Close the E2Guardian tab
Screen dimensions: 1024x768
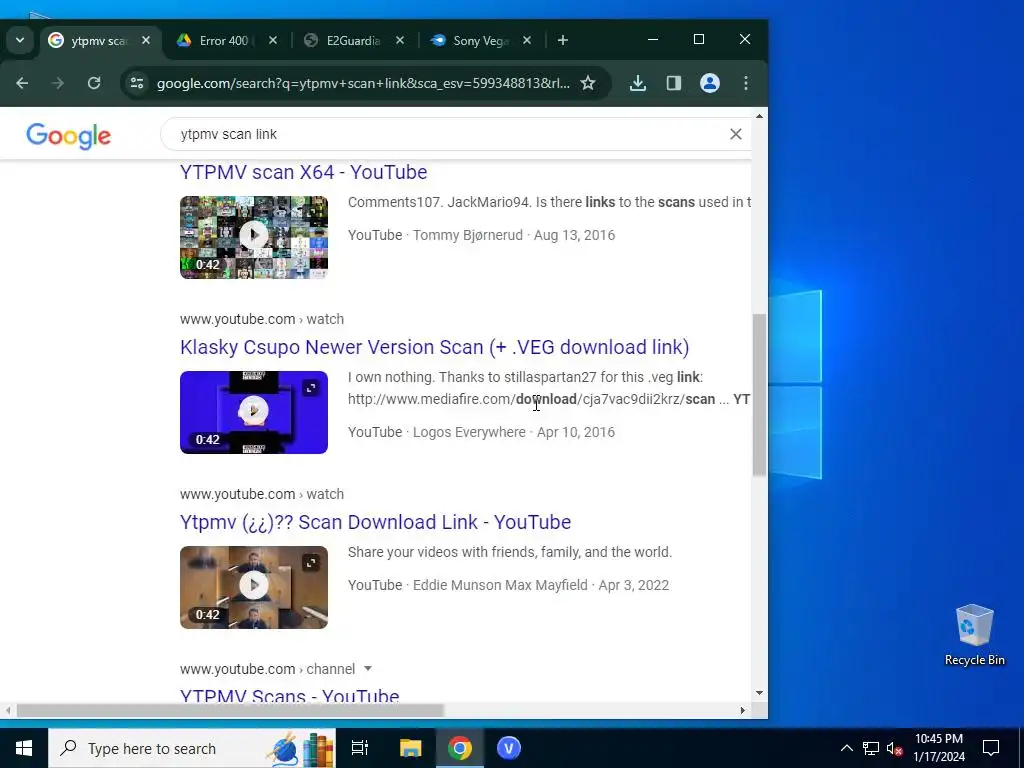(400, 40)
